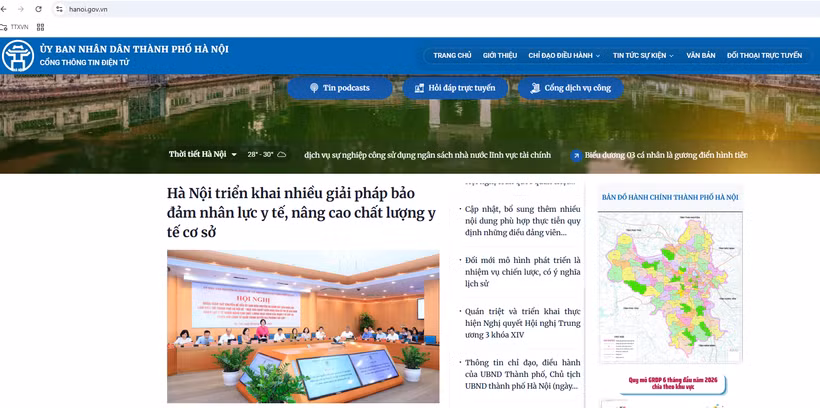The width and height of the screenshot is (820, 408).
Task: Open ticker news Biểu dương 03 cá nhân
Action: pyautogui.click(x=666, y=155)
